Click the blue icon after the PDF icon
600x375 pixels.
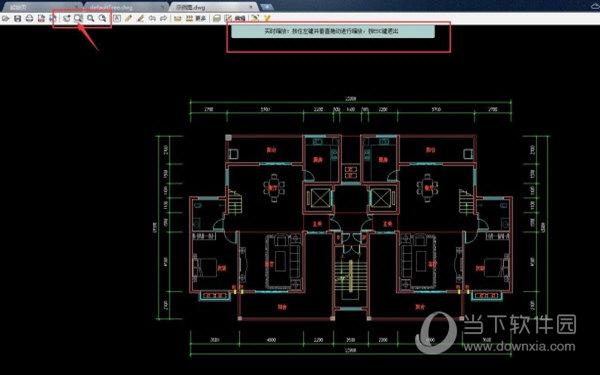tap(53, 18)
